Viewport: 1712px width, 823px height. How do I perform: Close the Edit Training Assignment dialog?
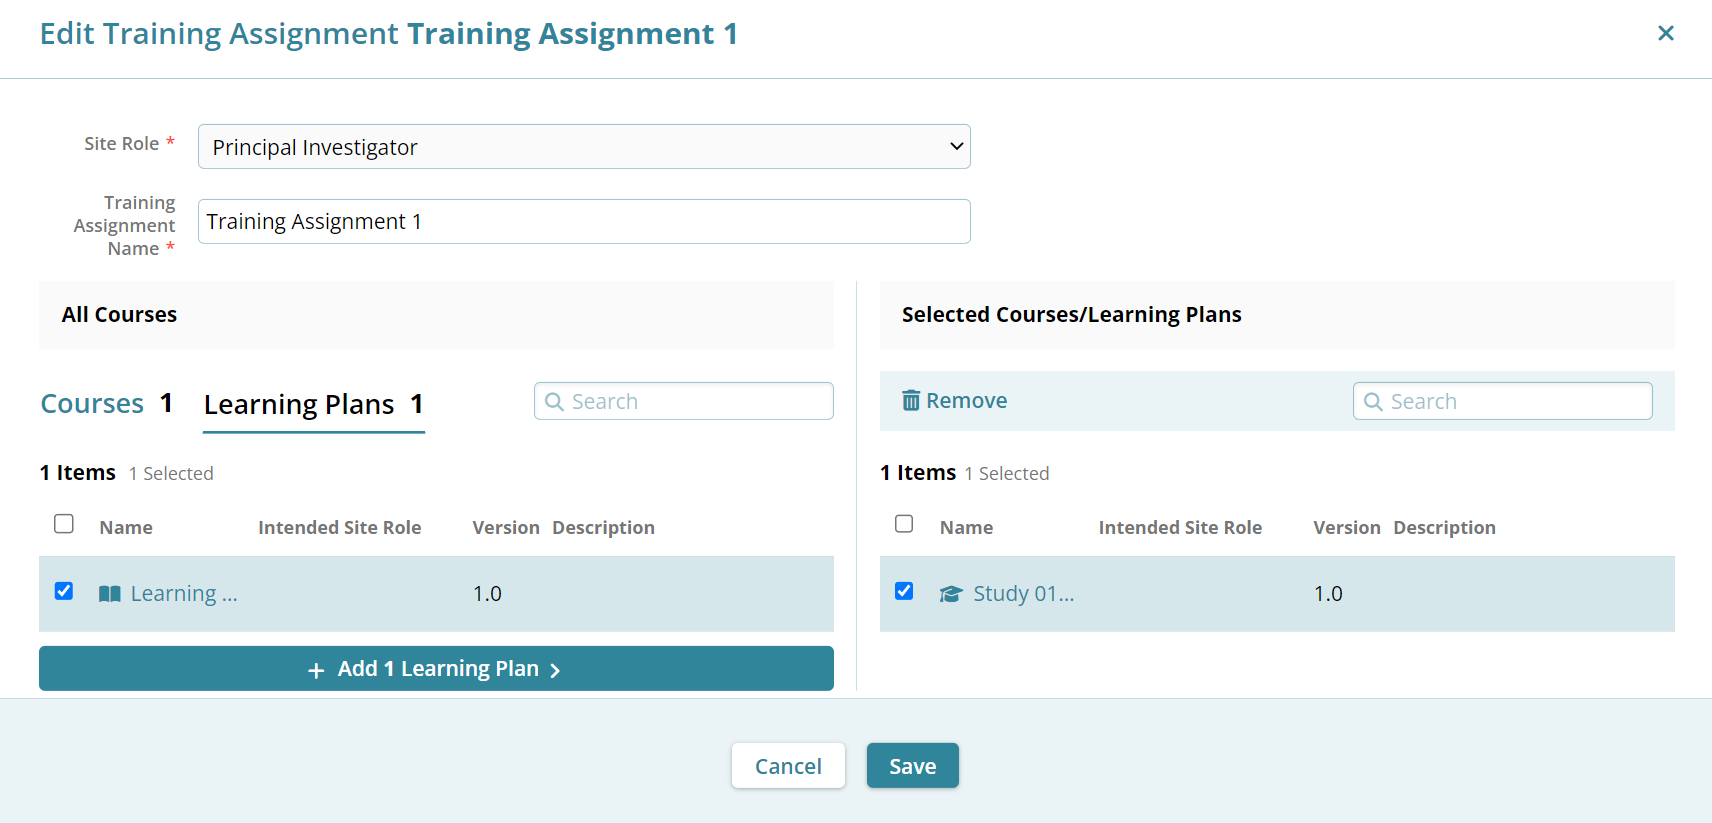coord(1665,33)
